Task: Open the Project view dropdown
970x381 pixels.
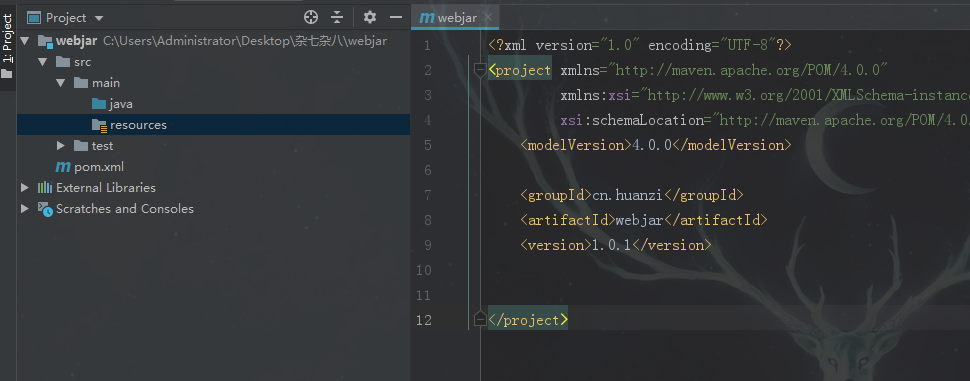Action: tap(99, 18)
